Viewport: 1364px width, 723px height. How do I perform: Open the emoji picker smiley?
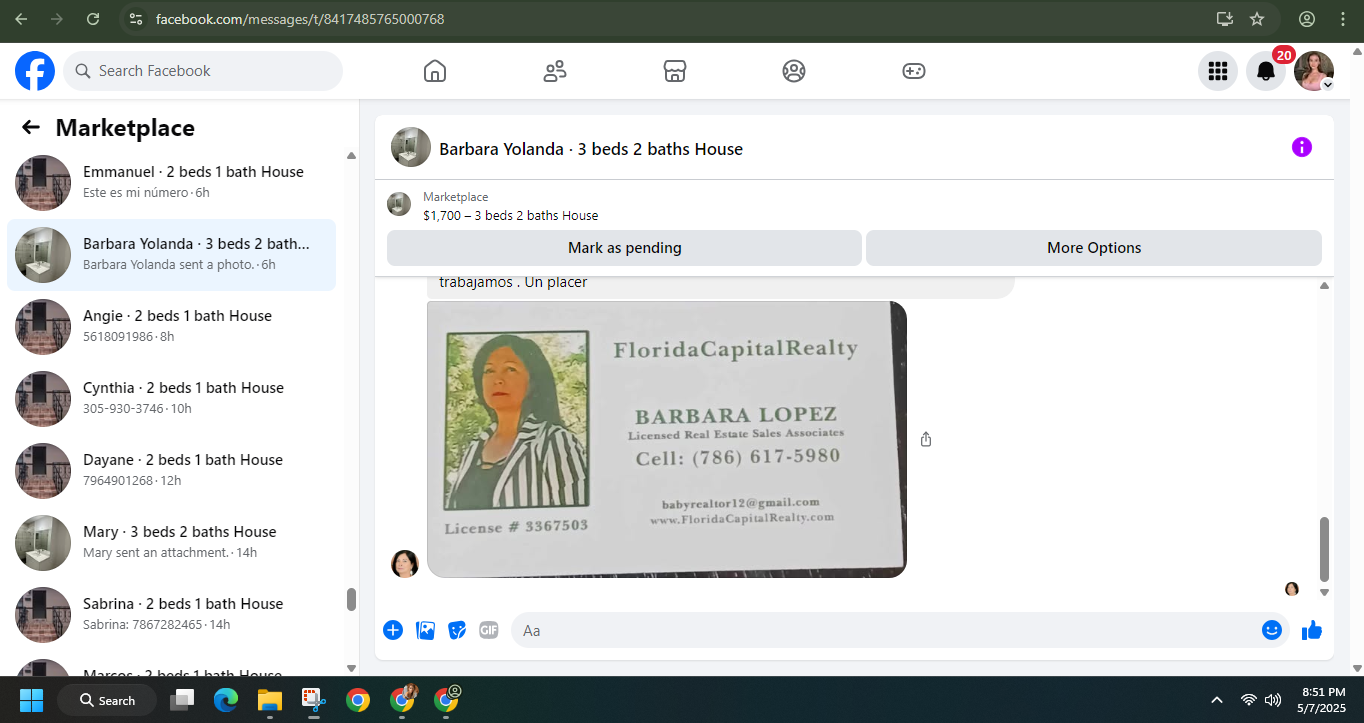click(1272, 630)
